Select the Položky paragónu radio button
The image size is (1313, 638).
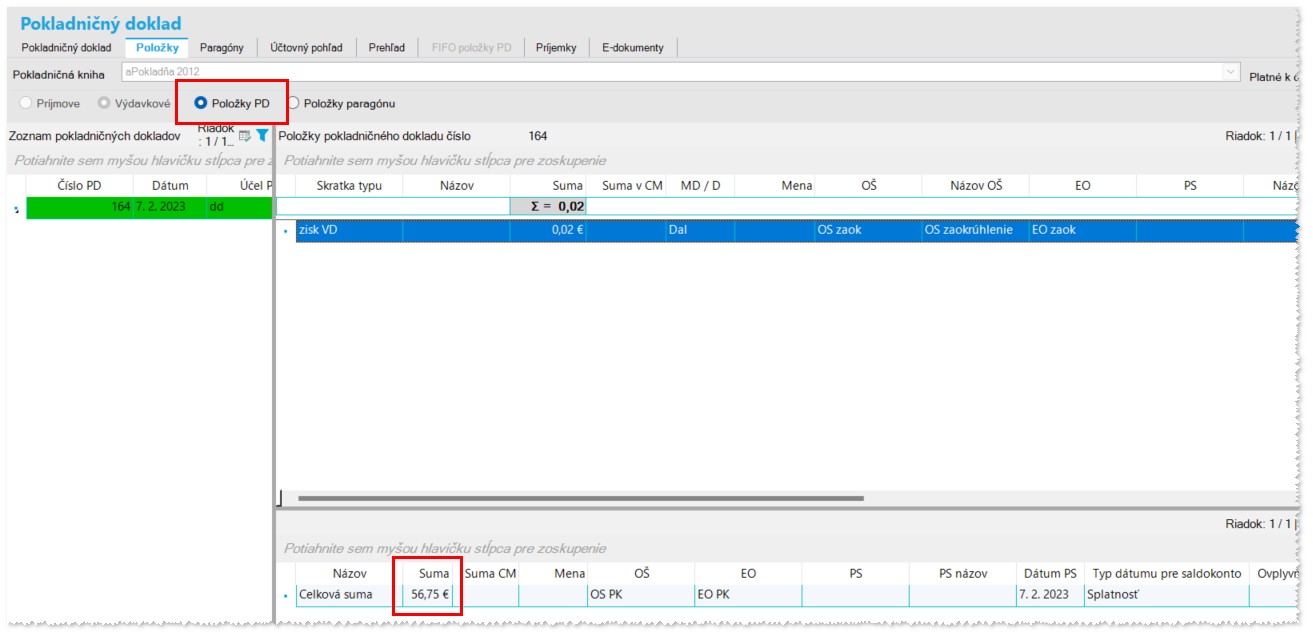[293, 103]
